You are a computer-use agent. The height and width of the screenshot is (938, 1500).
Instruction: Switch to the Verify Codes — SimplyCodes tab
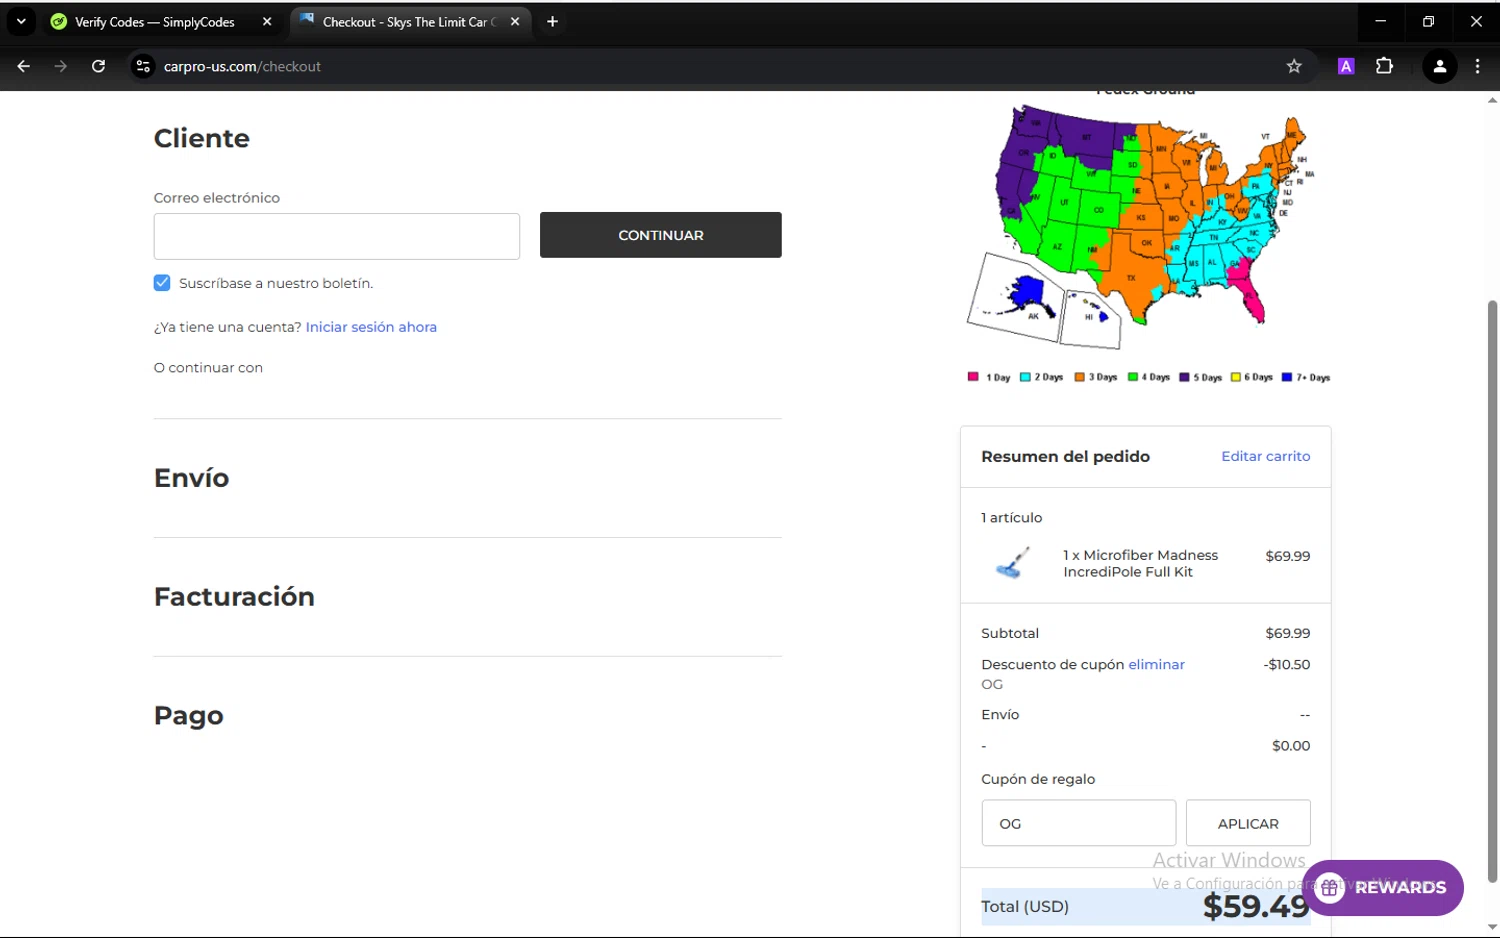tap(155, 22)
